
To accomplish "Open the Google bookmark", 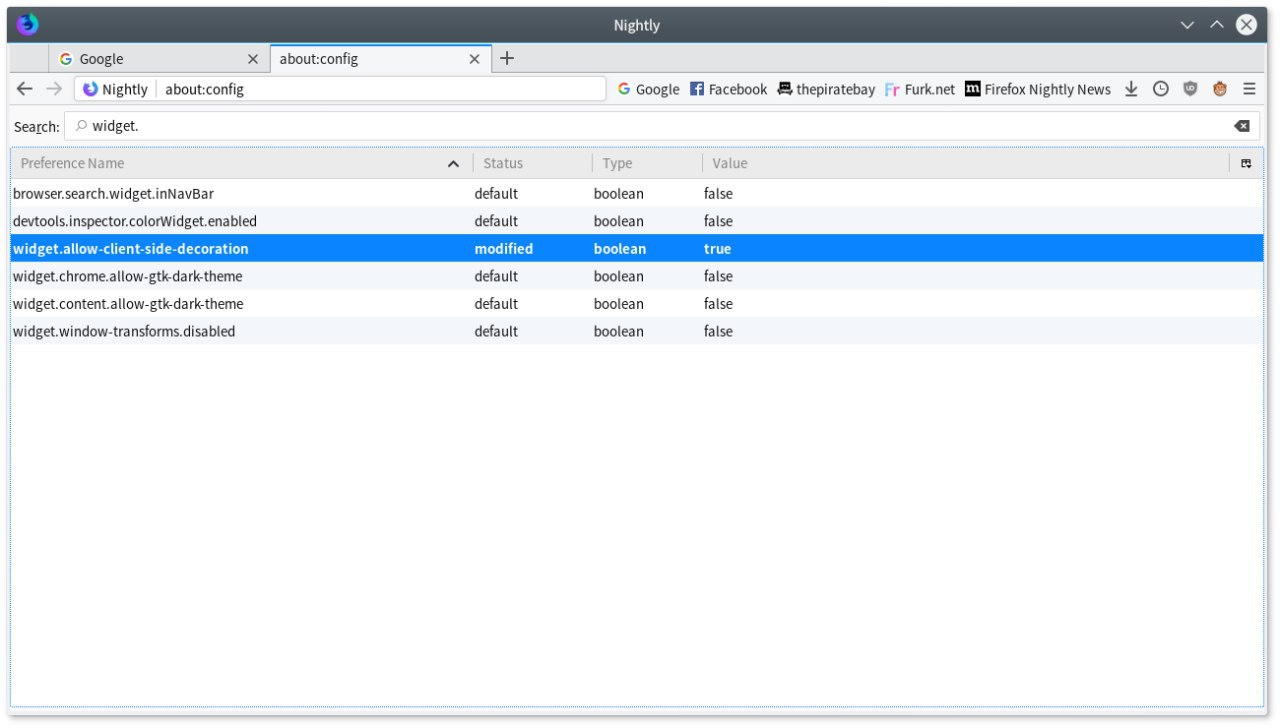I will (x=648, y=89).
